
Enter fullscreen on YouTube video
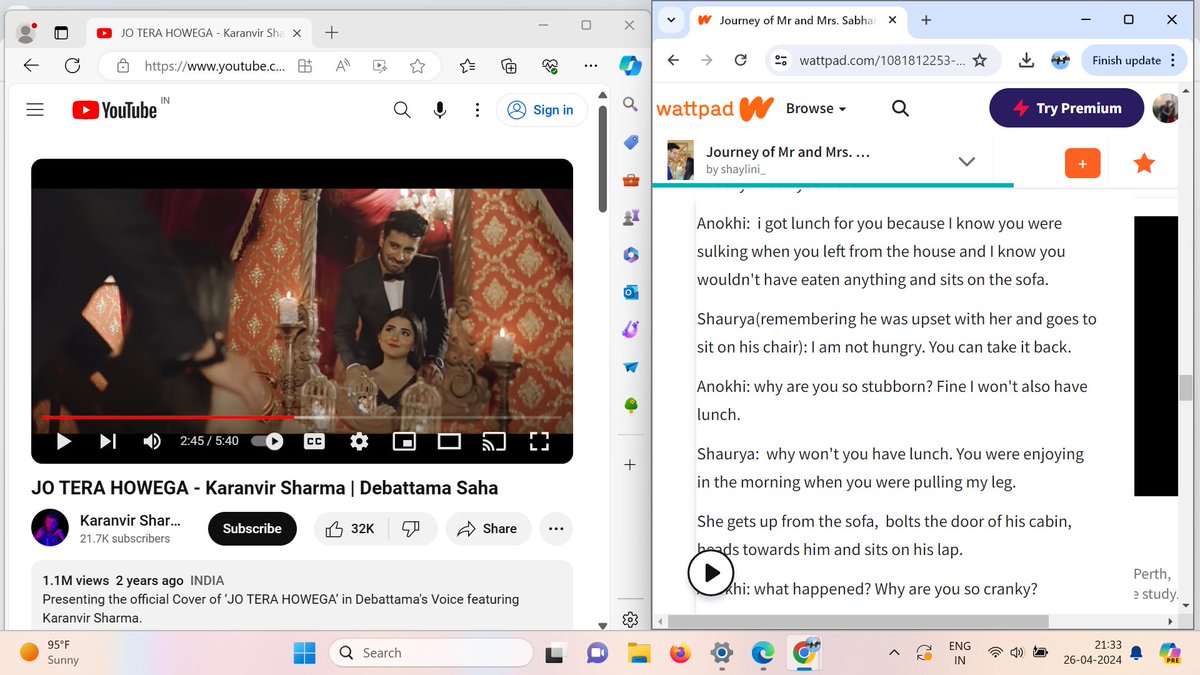point(539,441)
